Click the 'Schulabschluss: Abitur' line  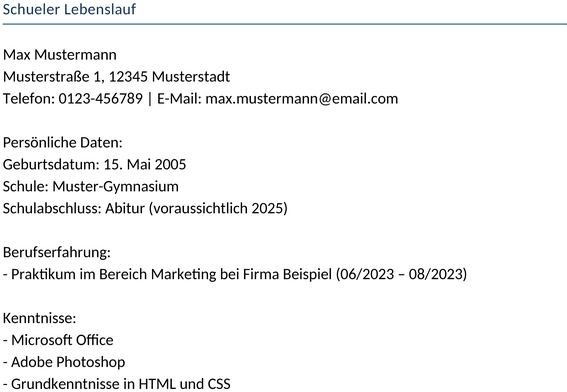[145, 209]
